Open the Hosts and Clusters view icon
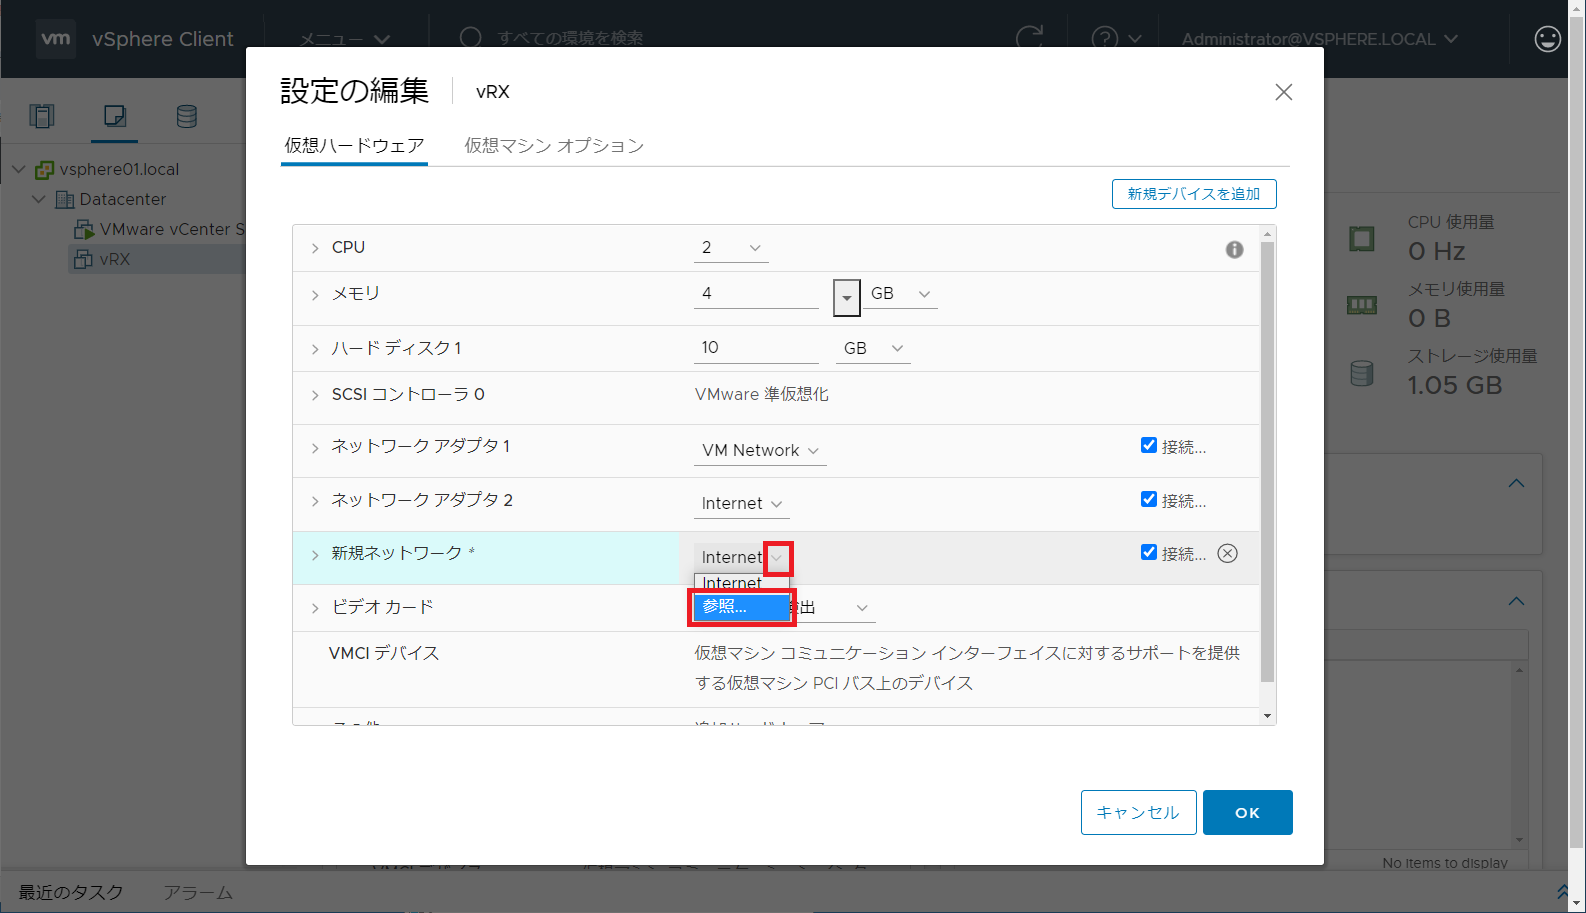1586x913 pixels. [42, 116]
